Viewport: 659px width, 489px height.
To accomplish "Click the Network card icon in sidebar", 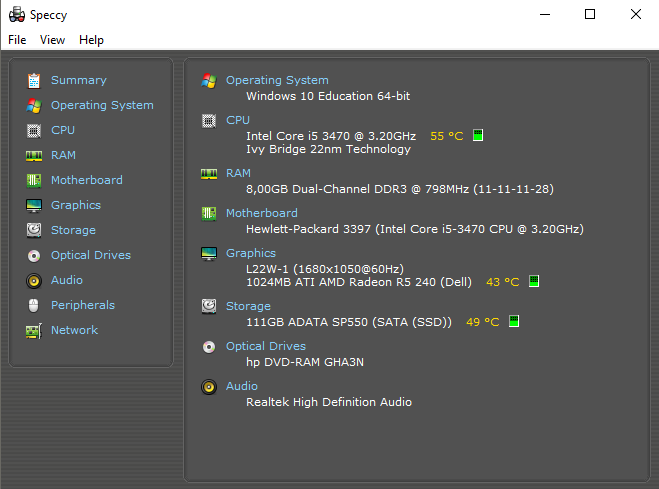I will tap(34, 330).
